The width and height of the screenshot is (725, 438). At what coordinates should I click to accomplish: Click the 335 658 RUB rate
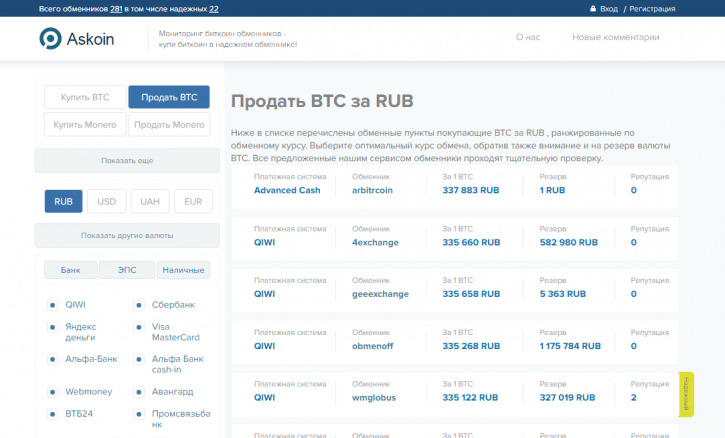pyautogui.click(x=471, y=294)
